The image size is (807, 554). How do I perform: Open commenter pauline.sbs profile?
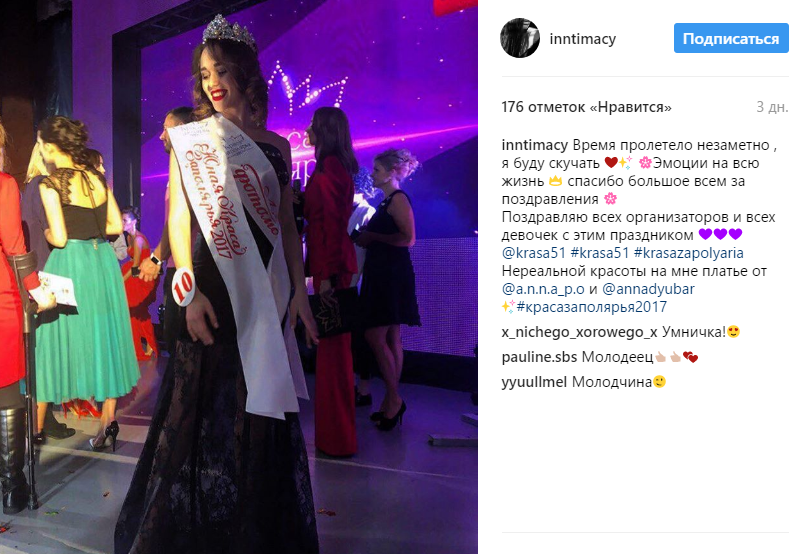[539, 357]
